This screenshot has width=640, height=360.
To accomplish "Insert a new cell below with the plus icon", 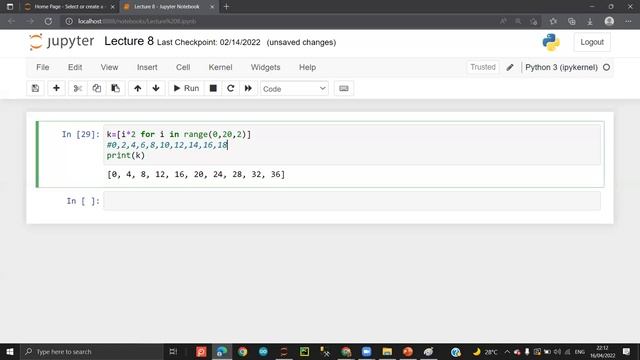I will click(56, 88).
